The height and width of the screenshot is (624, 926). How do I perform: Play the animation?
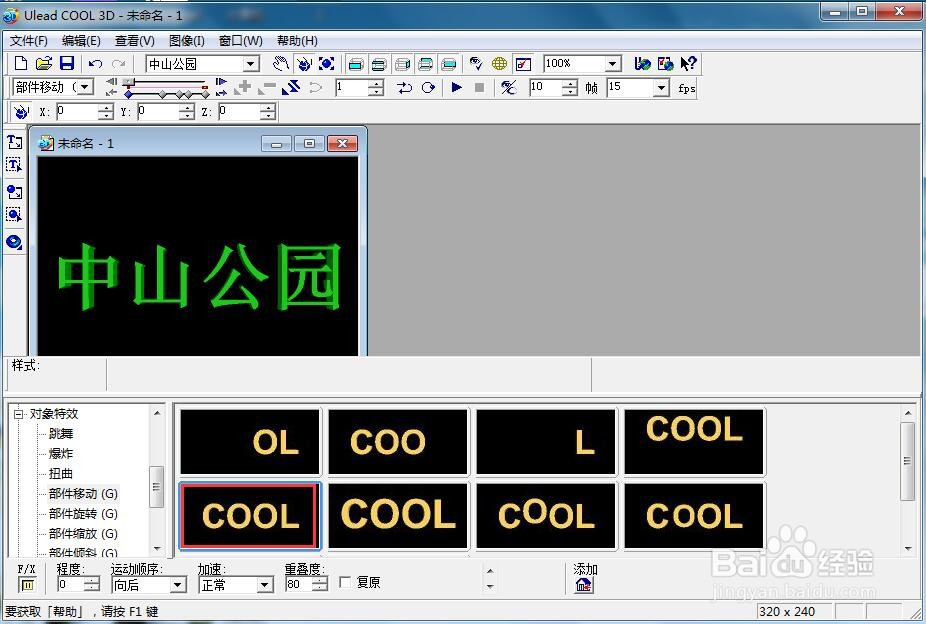point(457,87)
